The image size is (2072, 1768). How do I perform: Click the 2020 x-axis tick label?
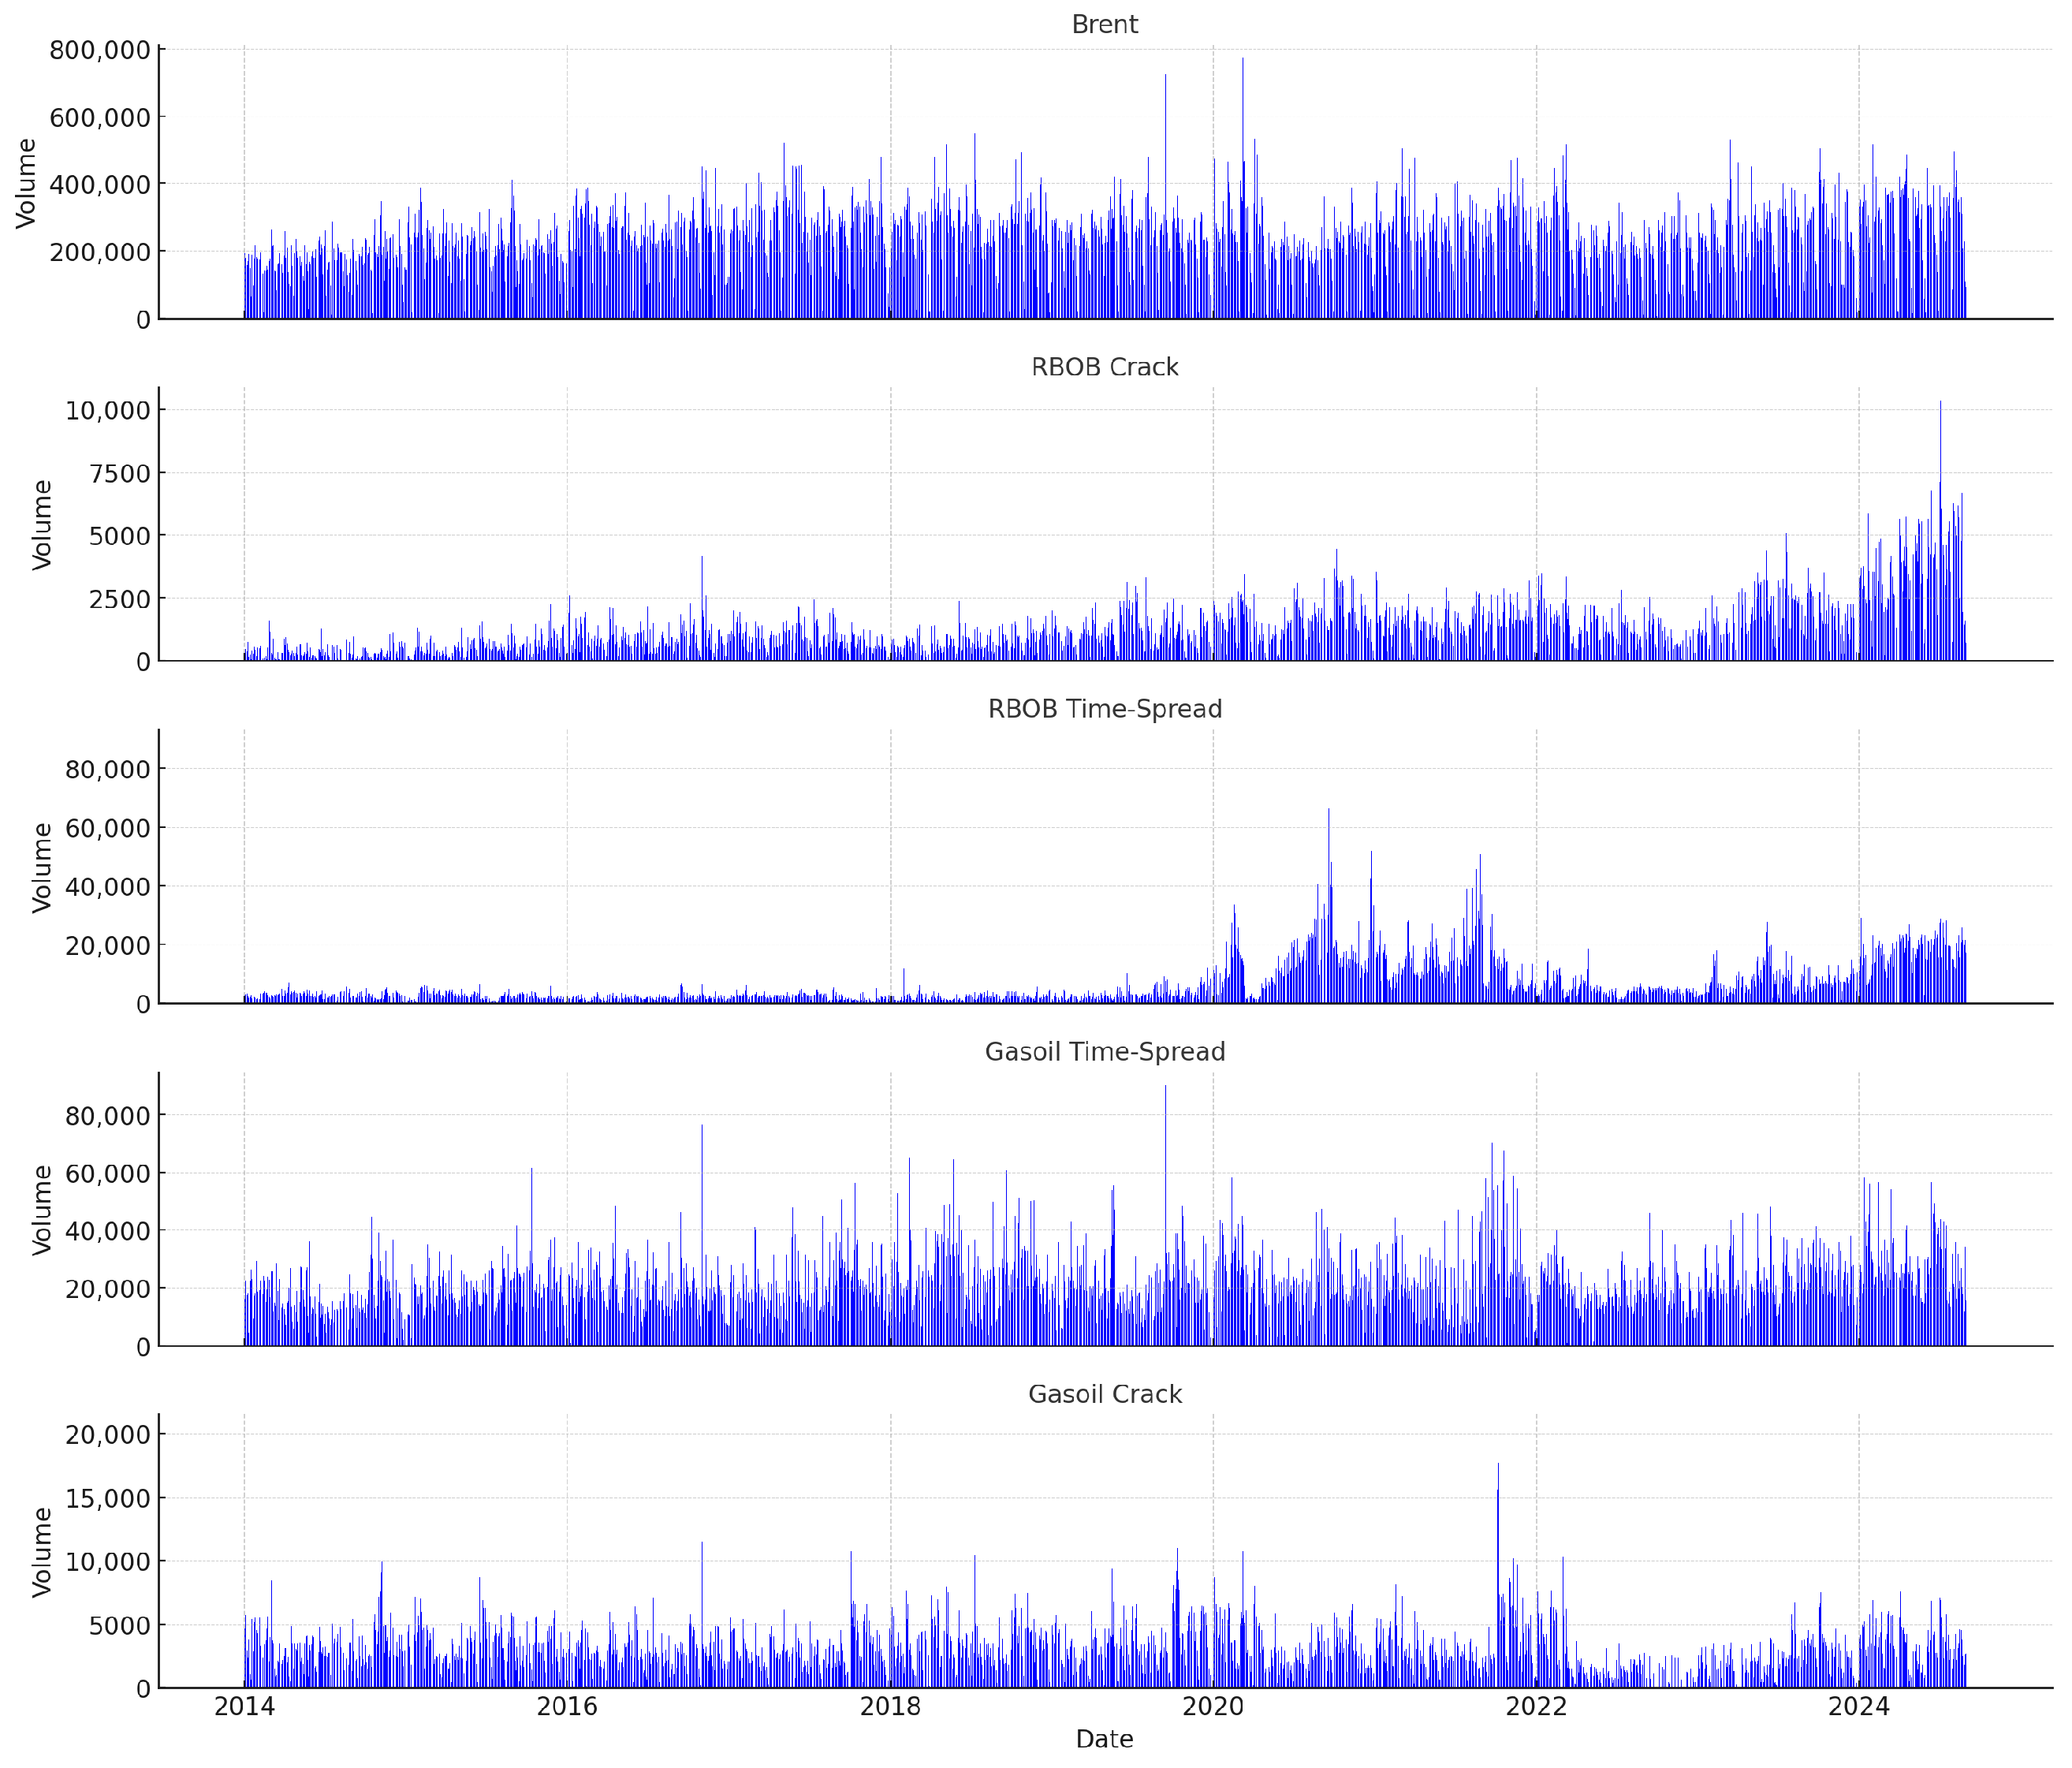tap(1213, 1707)
